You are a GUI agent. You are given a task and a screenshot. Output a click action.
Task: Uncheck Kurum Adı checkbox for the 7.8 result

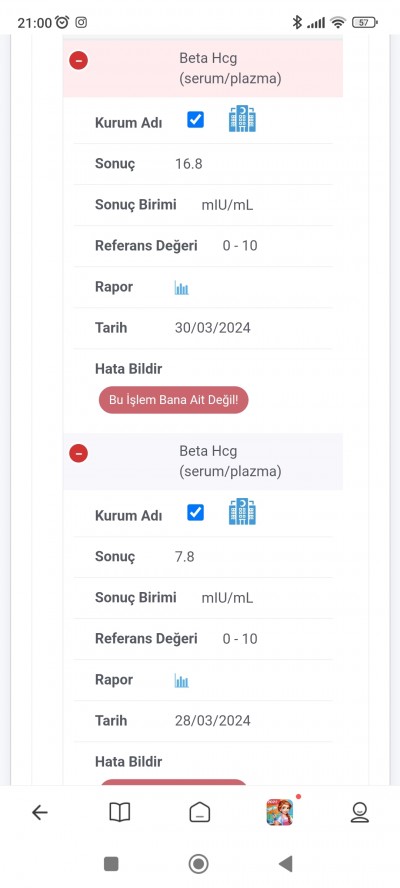point(195,513)
